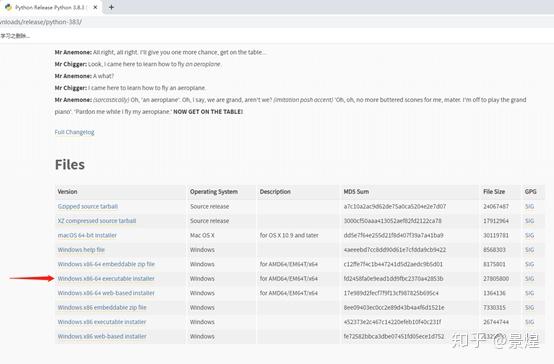Select the Mac OS X operating system cell
The image size is (554, 364).
click(x=202, y=235)
